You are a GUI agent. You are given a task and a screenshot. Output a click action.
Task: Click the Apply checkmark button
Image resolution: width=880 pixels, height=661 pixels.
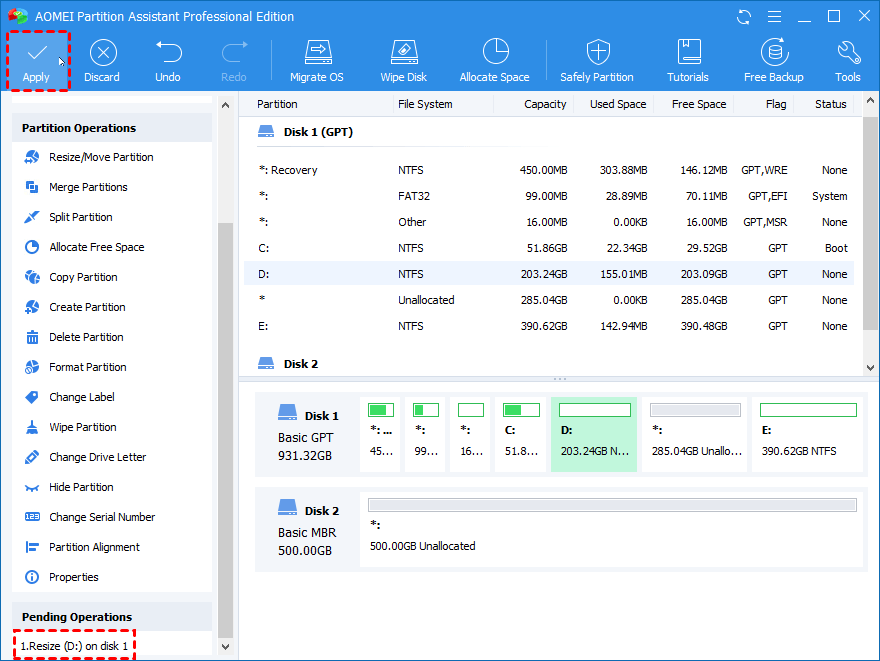(x=36, y=60)
